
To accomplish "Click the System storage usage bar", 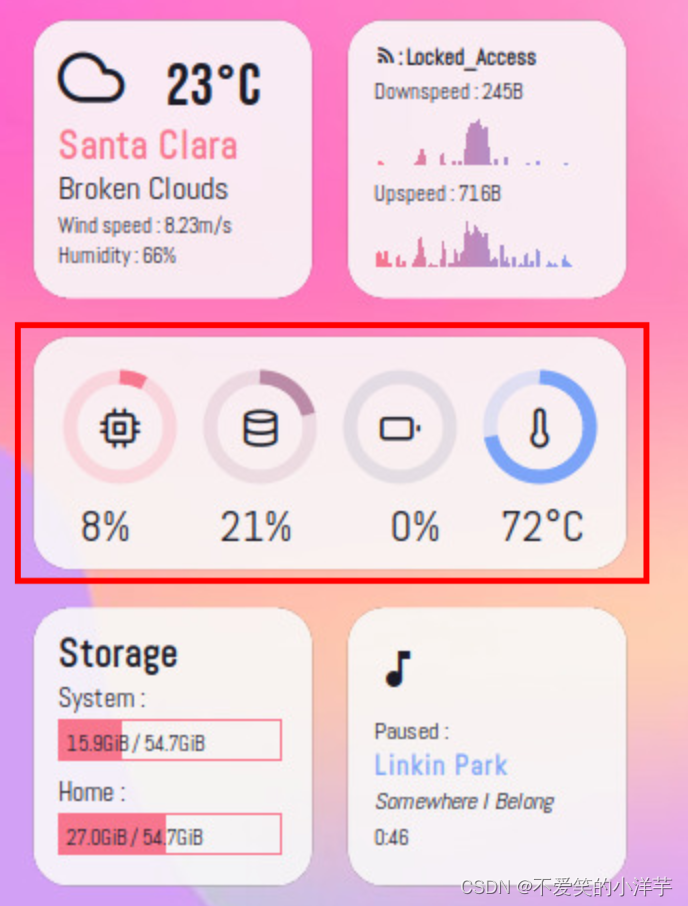I will pos(170,741).
